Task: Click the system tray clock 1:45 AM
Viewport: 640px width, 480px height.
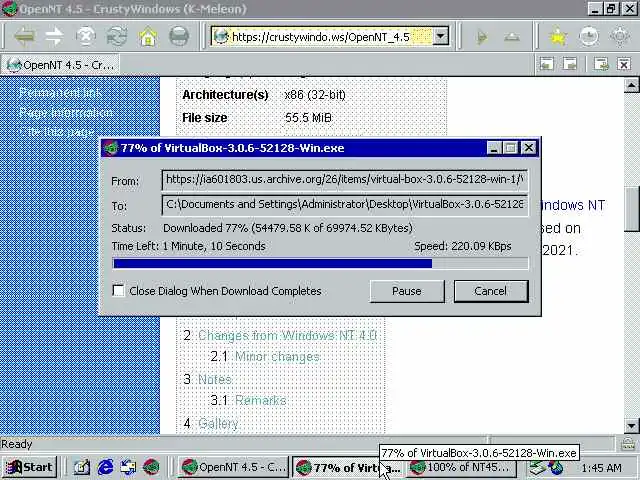Action: tap(602, 468)
